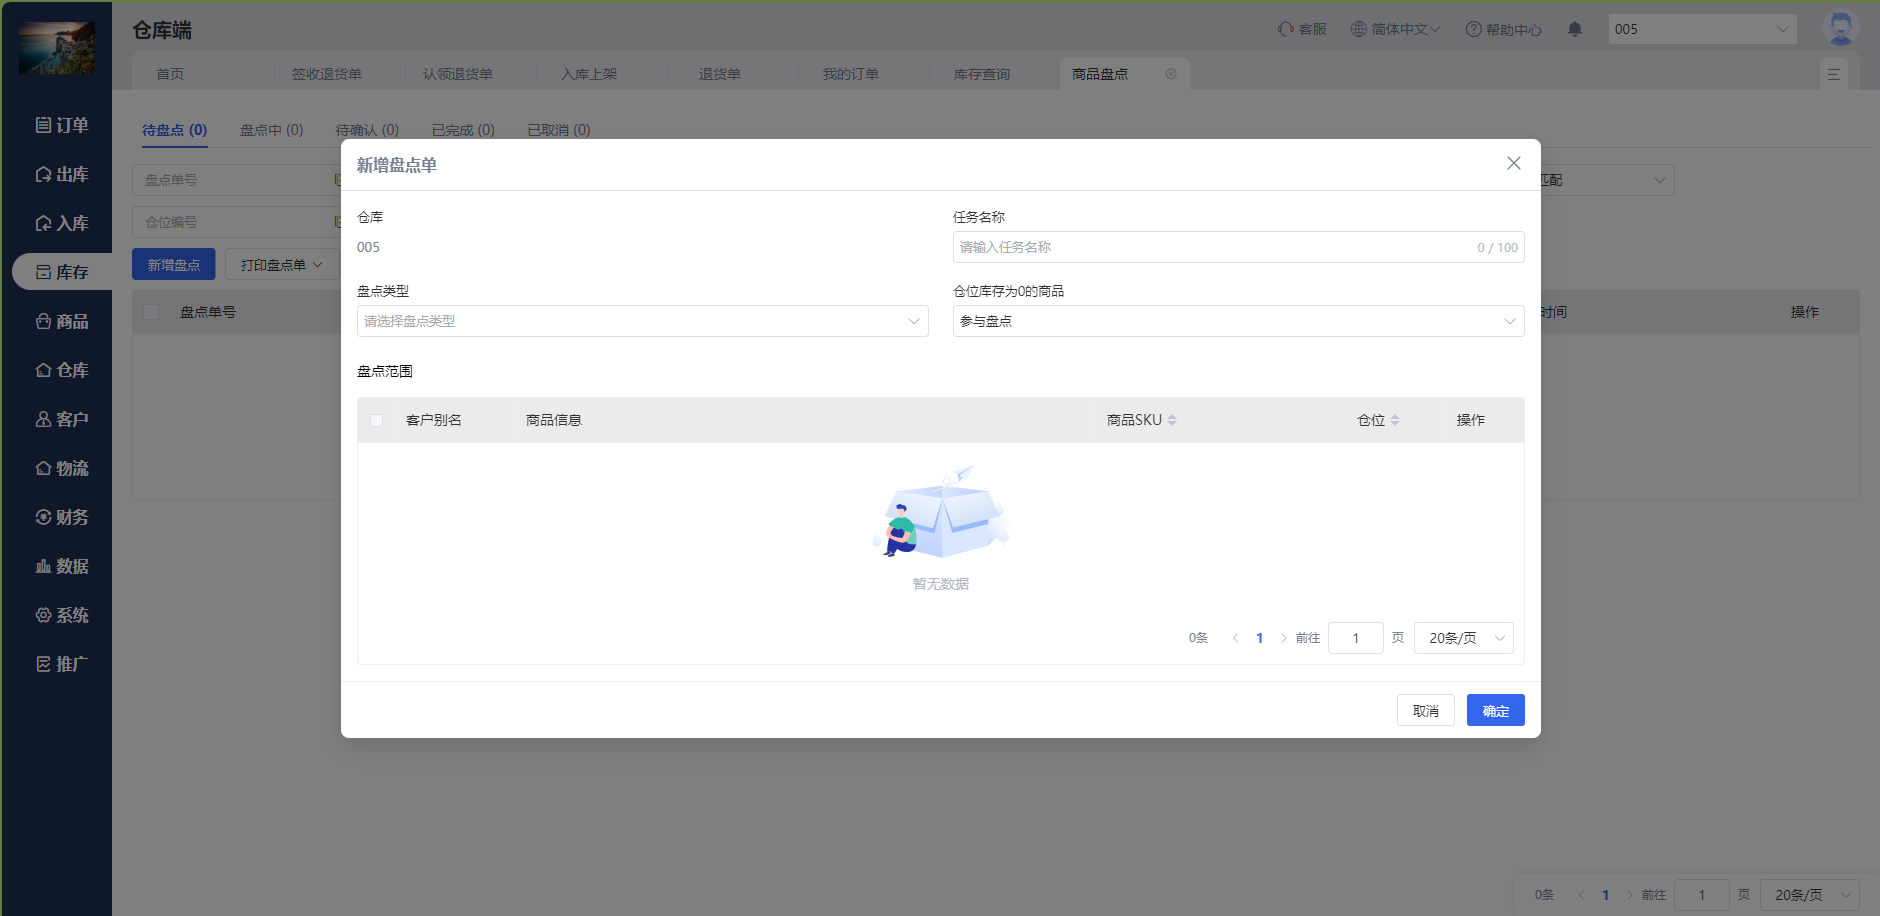Expand dialog's 20条/页 page size selector
1880x916 pixels.
click(1463, 638)
